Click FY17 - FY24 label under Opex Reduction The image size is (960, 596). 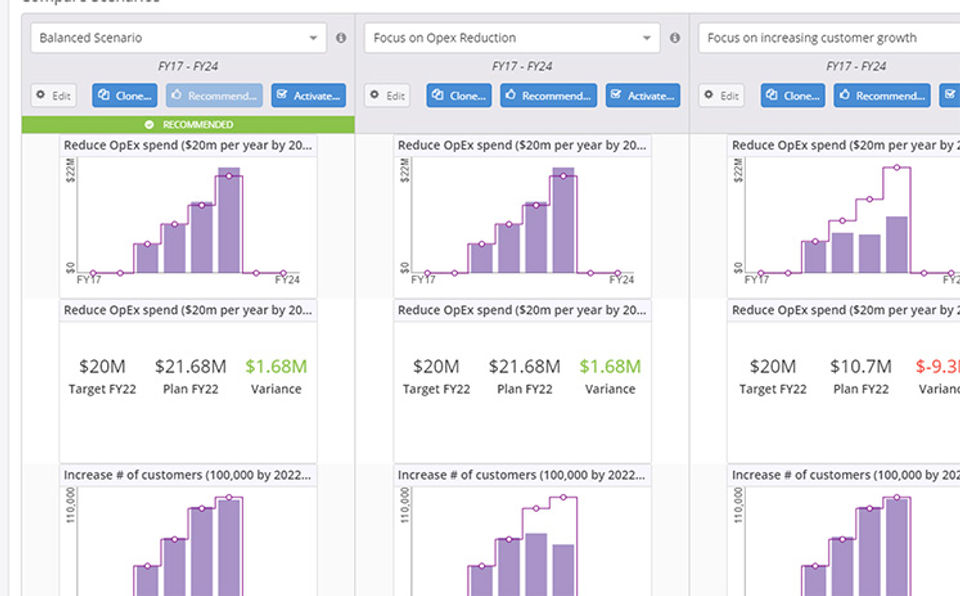pyautogui.click(x=522, y=66)
